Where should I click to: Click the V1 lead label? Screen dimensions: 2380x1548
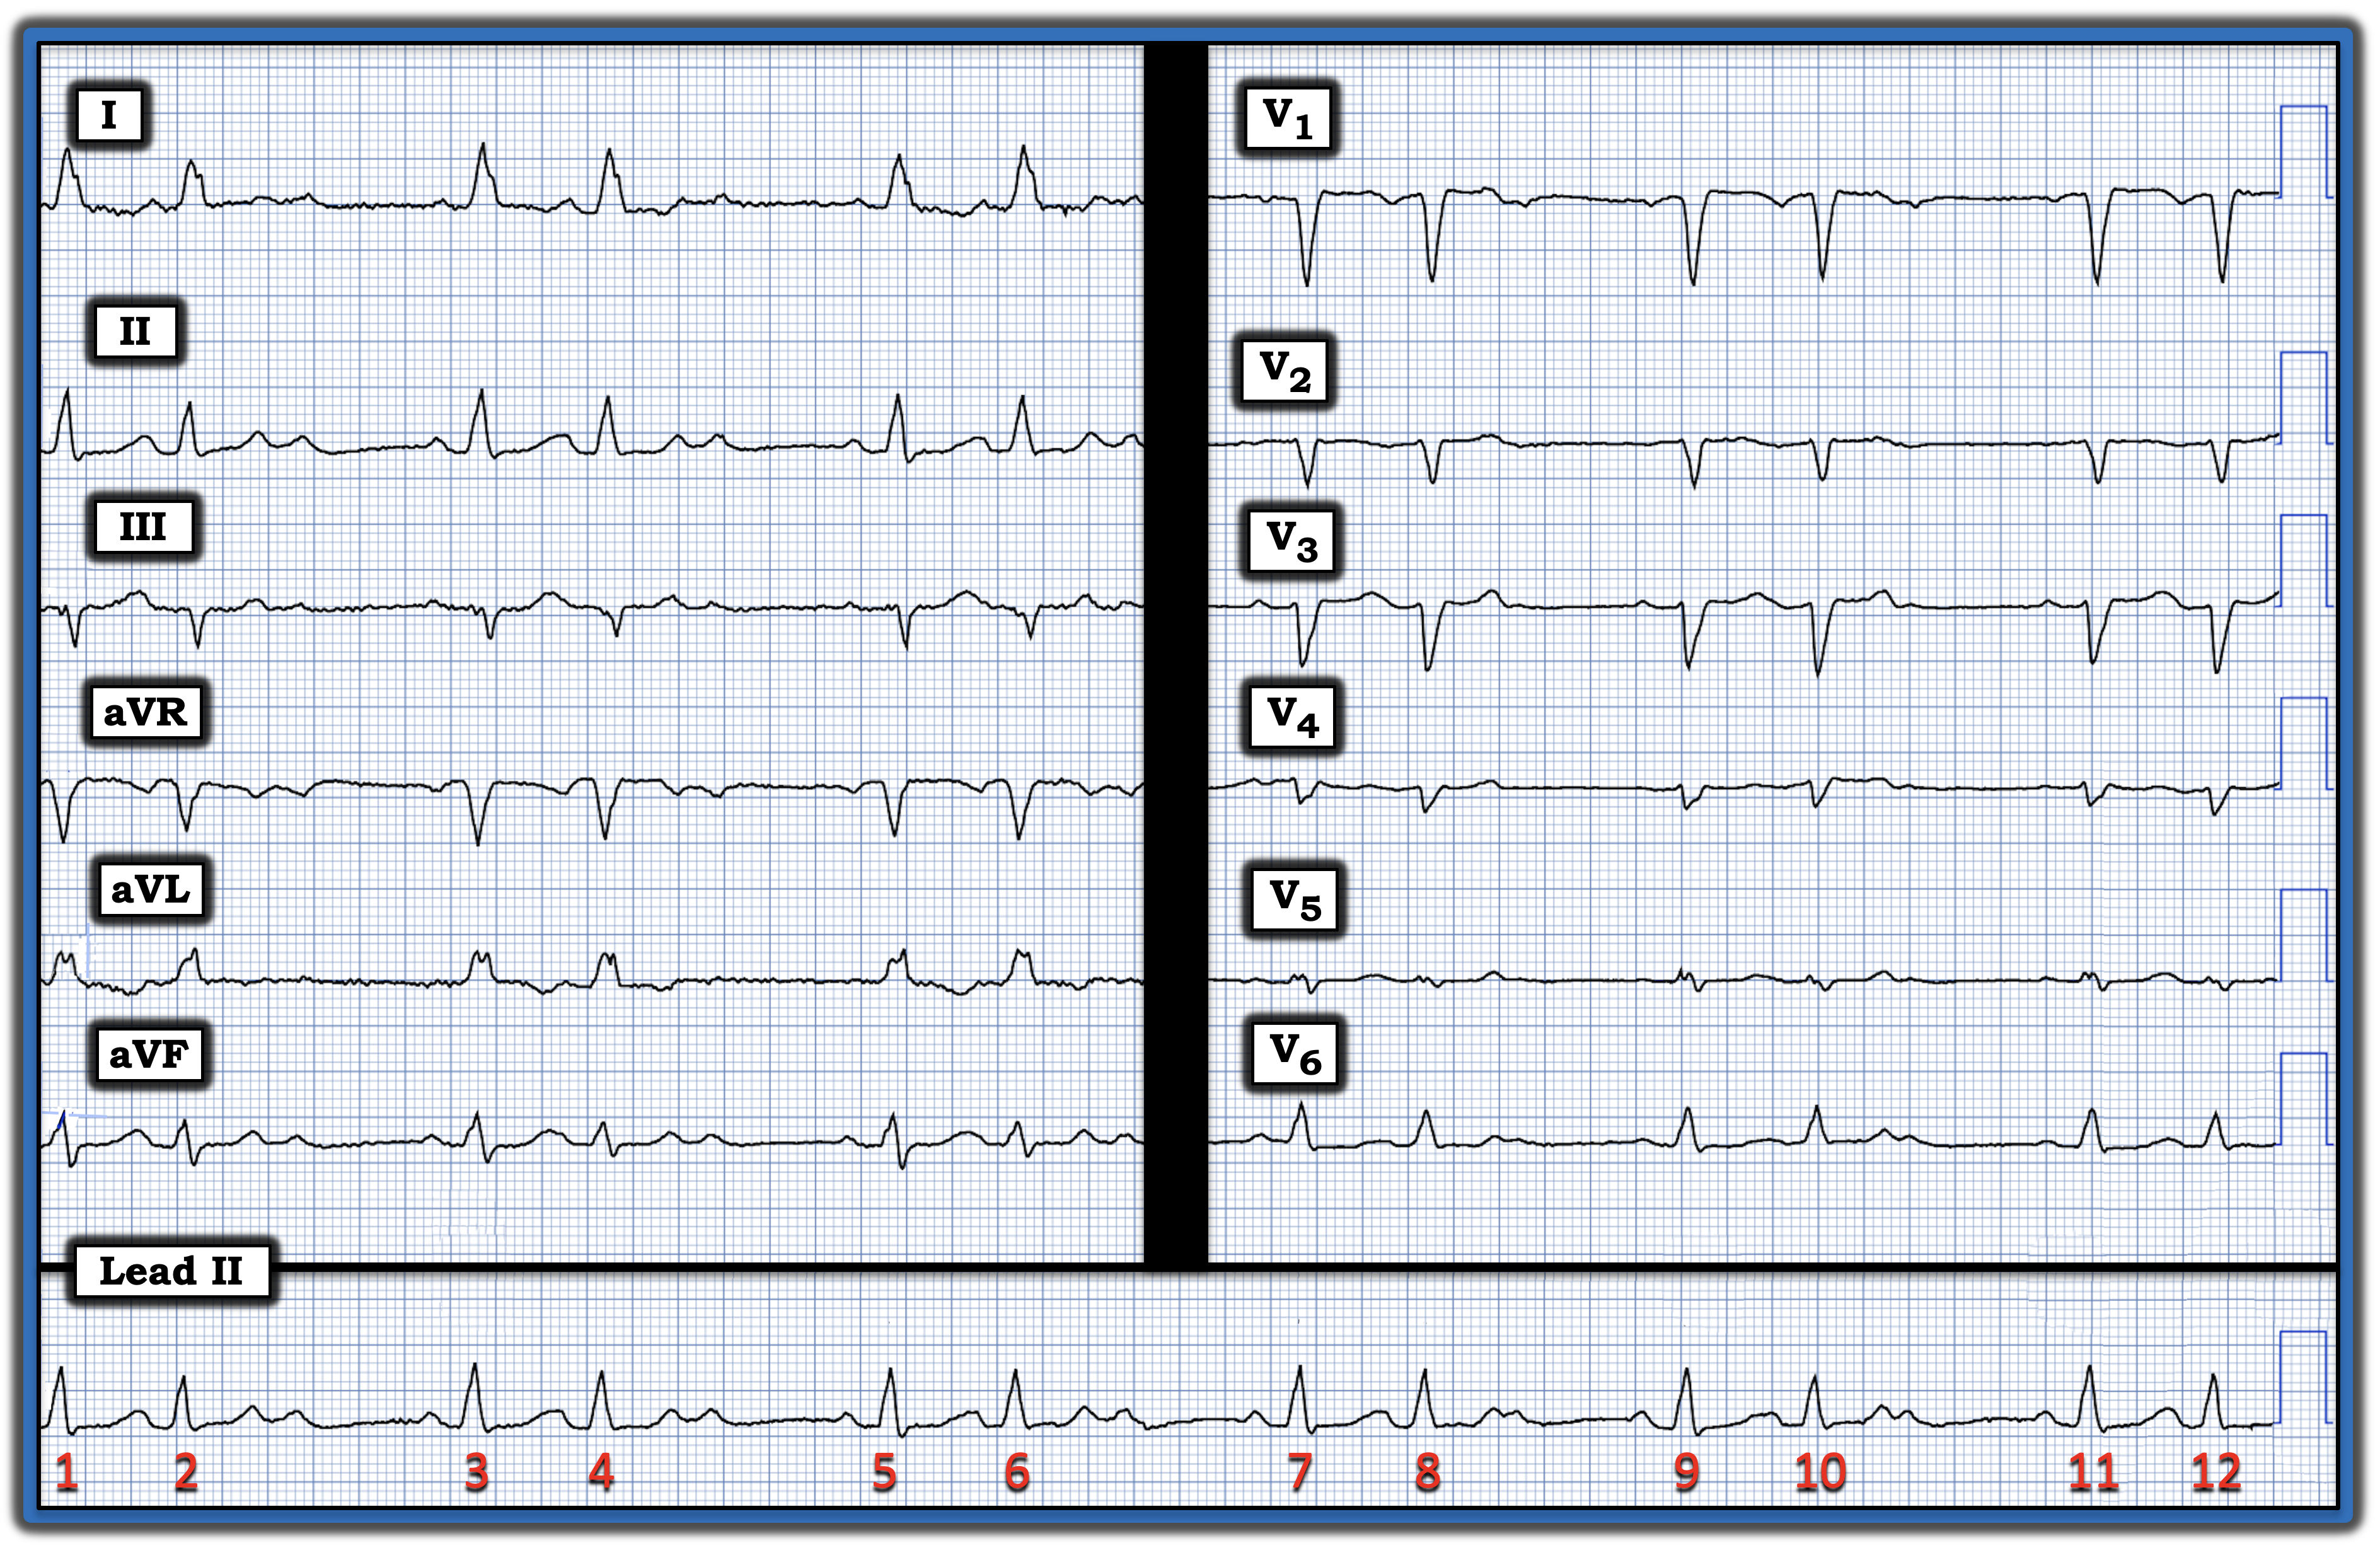click(1287, 117)
